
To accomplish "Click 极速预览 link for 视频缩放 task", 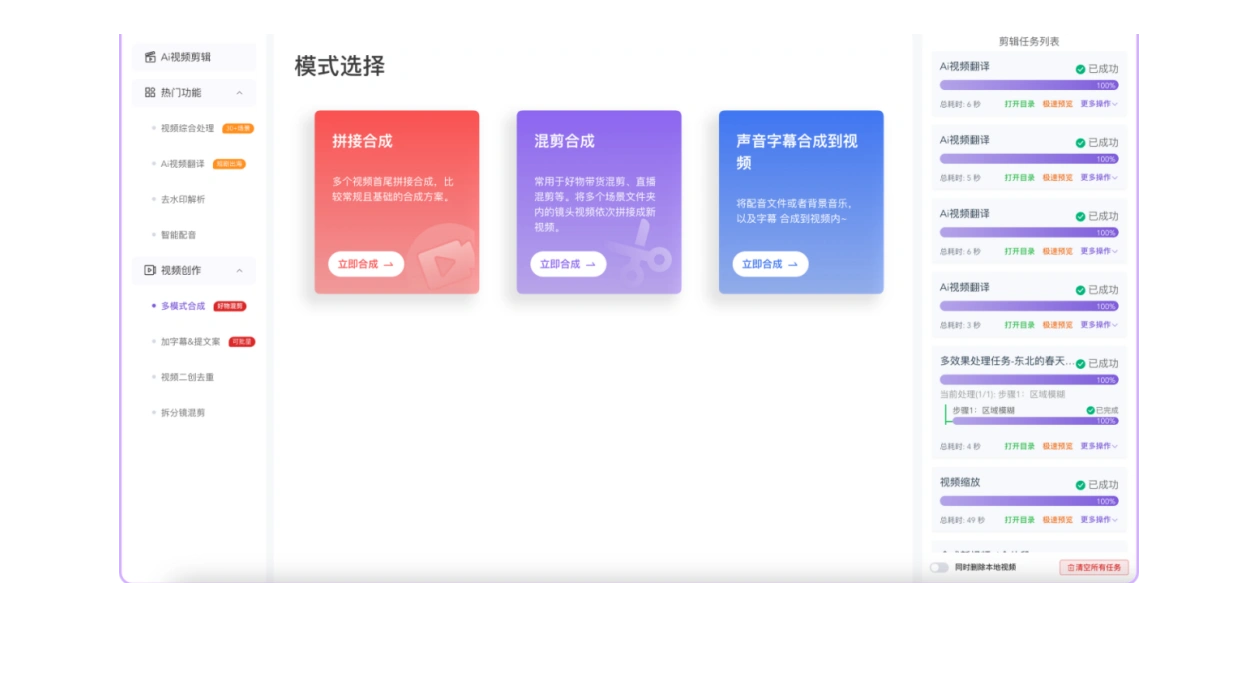I will pos(1057,520).
